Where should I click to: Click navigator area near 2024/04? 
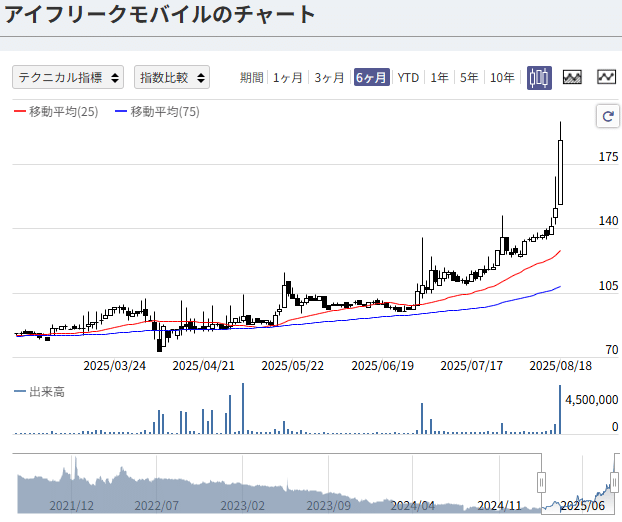click(413, 505)
